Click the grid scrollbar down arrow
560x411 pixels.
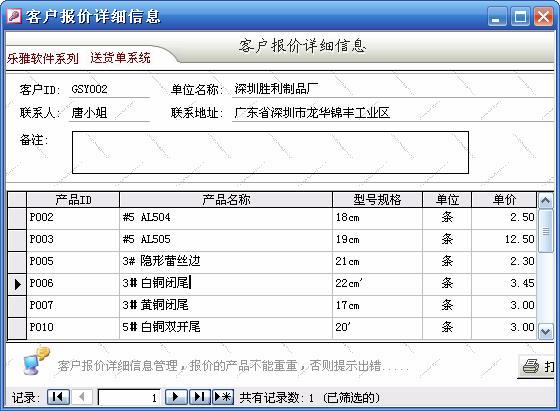pos(545,331)
